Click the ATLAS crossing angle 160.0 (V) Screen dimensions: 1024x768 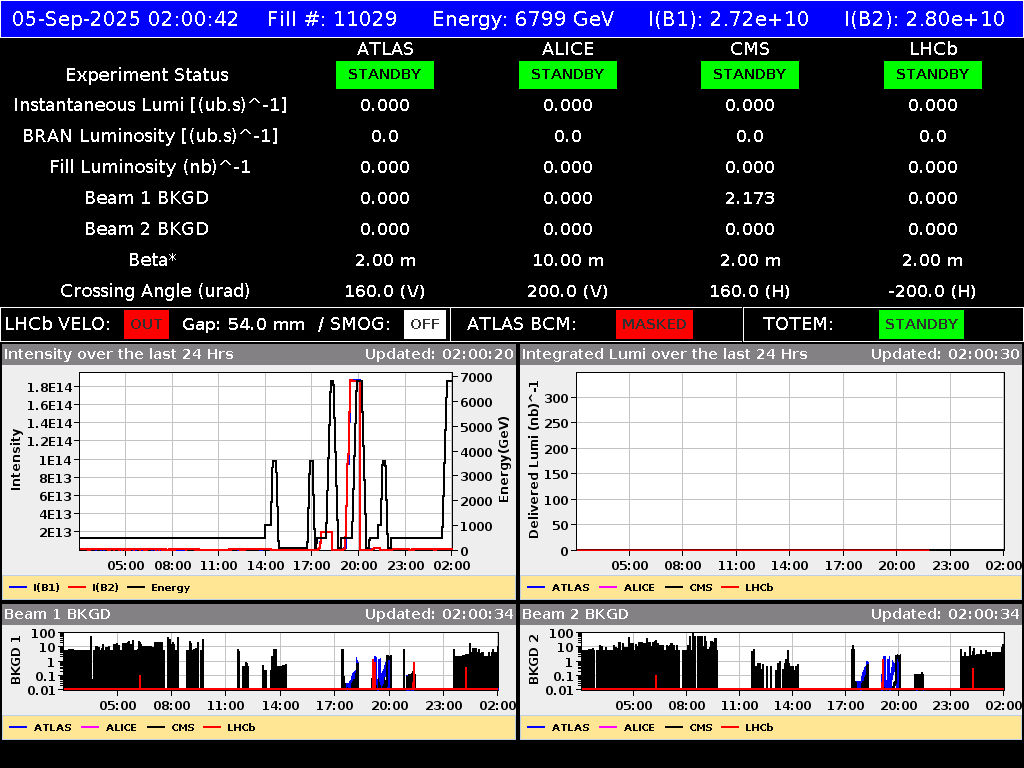tap(385, 291)
